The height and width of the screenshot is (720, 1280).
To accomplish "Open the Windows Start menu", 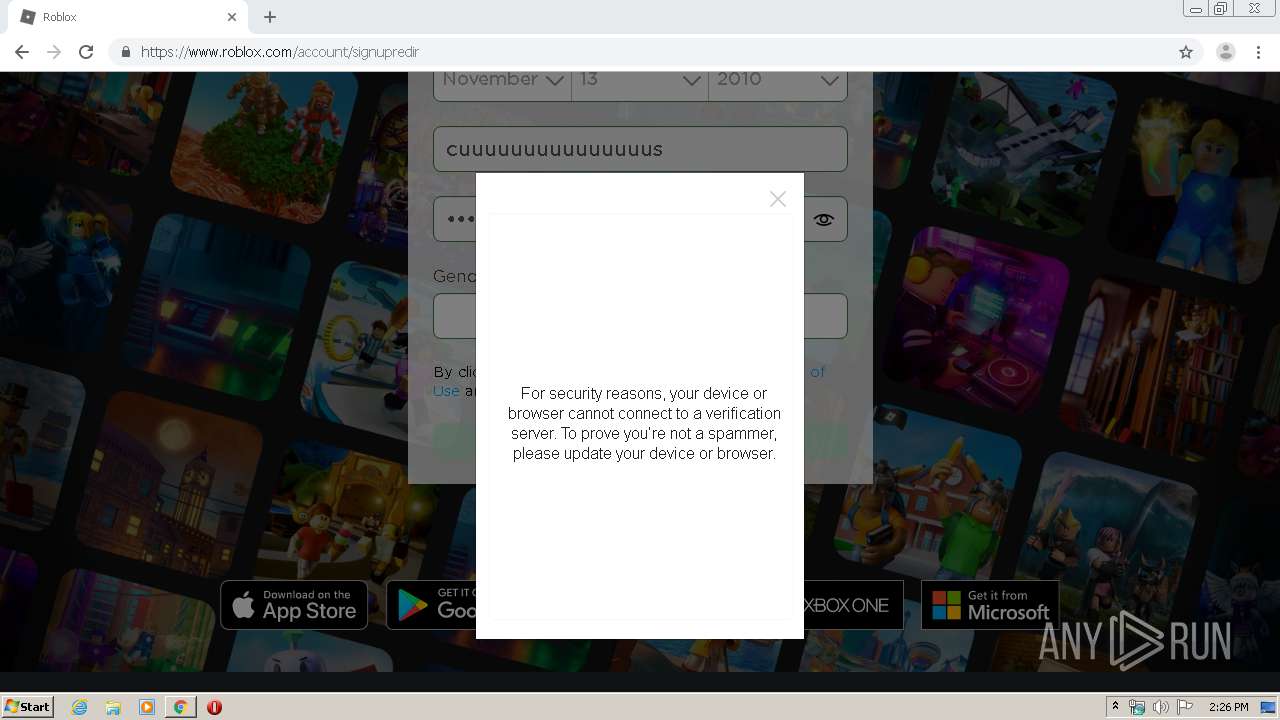I will pos(28,707).
